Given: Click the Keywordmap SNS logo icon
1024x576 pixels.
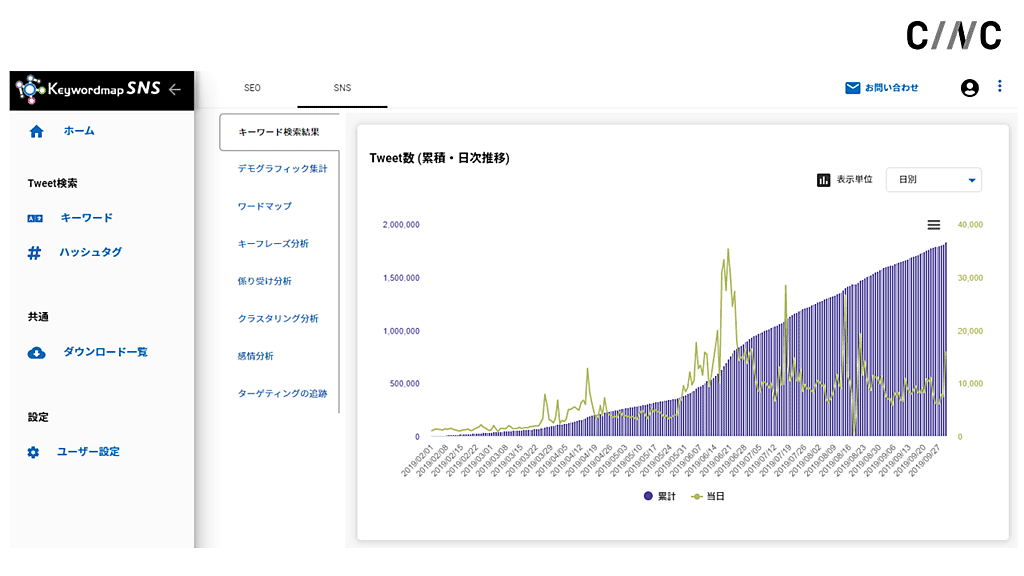Looking at the screenshot, I should (30, 89).
